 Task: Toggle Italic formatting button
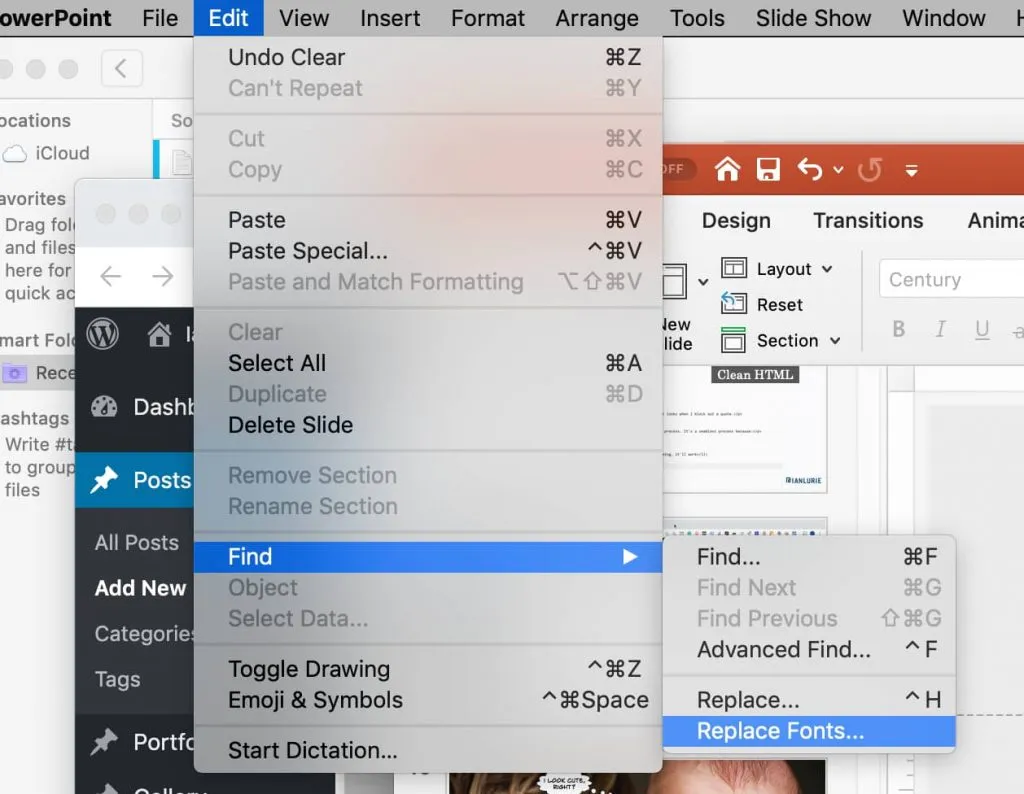(940, 328)
